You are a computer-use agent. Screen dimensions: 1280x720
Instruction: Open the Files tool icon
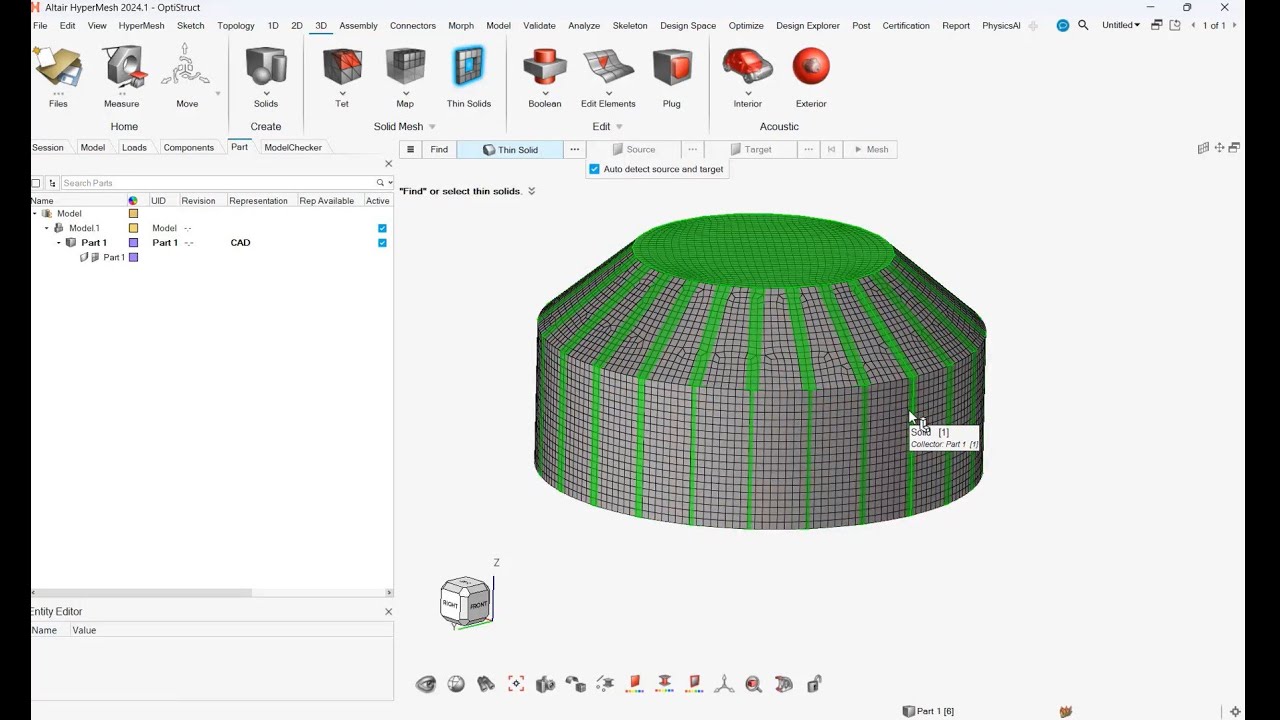pyautogui.click(x=58, y=68)
